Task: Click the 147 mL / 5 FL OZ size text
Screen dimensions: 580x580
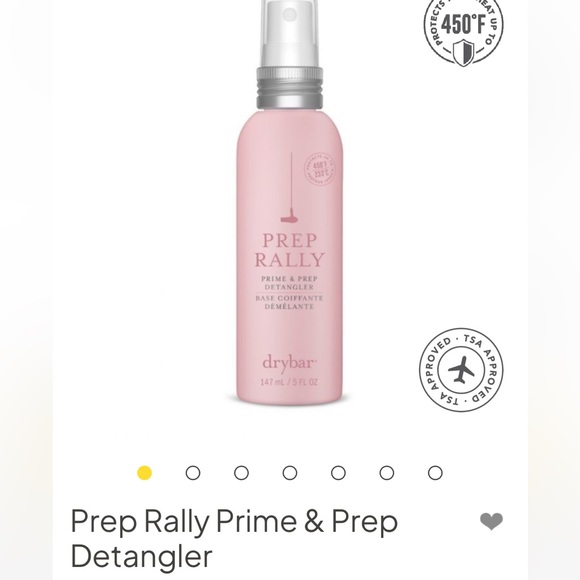Action: pos(289,382)
